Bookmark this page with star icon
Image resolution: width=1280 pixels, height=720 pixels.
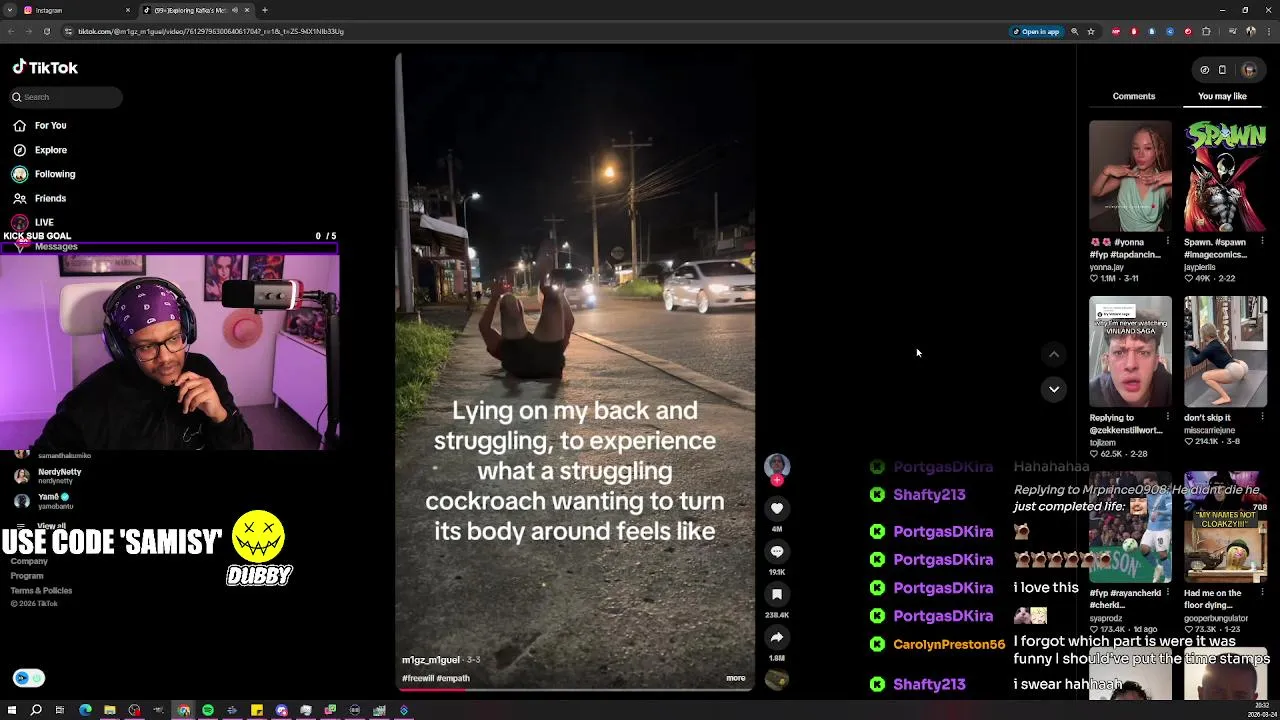tap(1091, 31)
